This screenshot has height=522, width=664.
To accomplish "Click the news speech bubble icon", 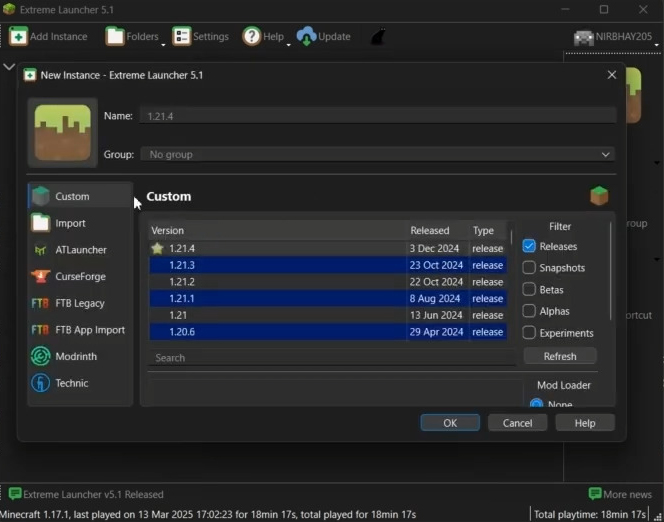I will (15, 494).
